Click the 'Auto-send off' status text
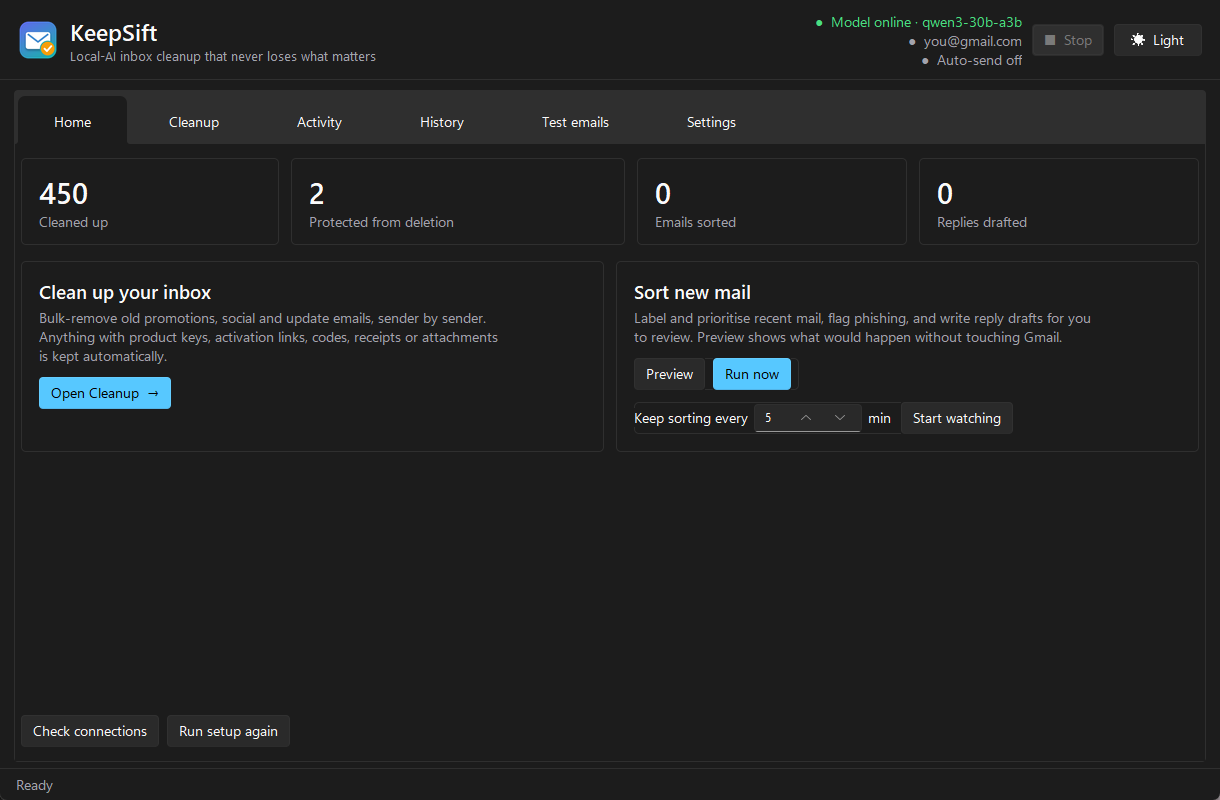This screenshot has width=1220, height=800. (x=979, y=60)
